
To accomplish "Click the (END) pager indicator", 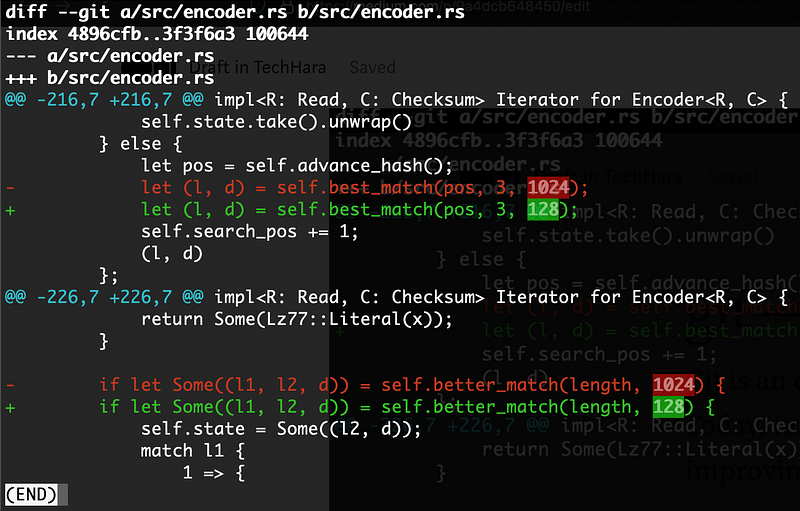I will click(31, 495).
